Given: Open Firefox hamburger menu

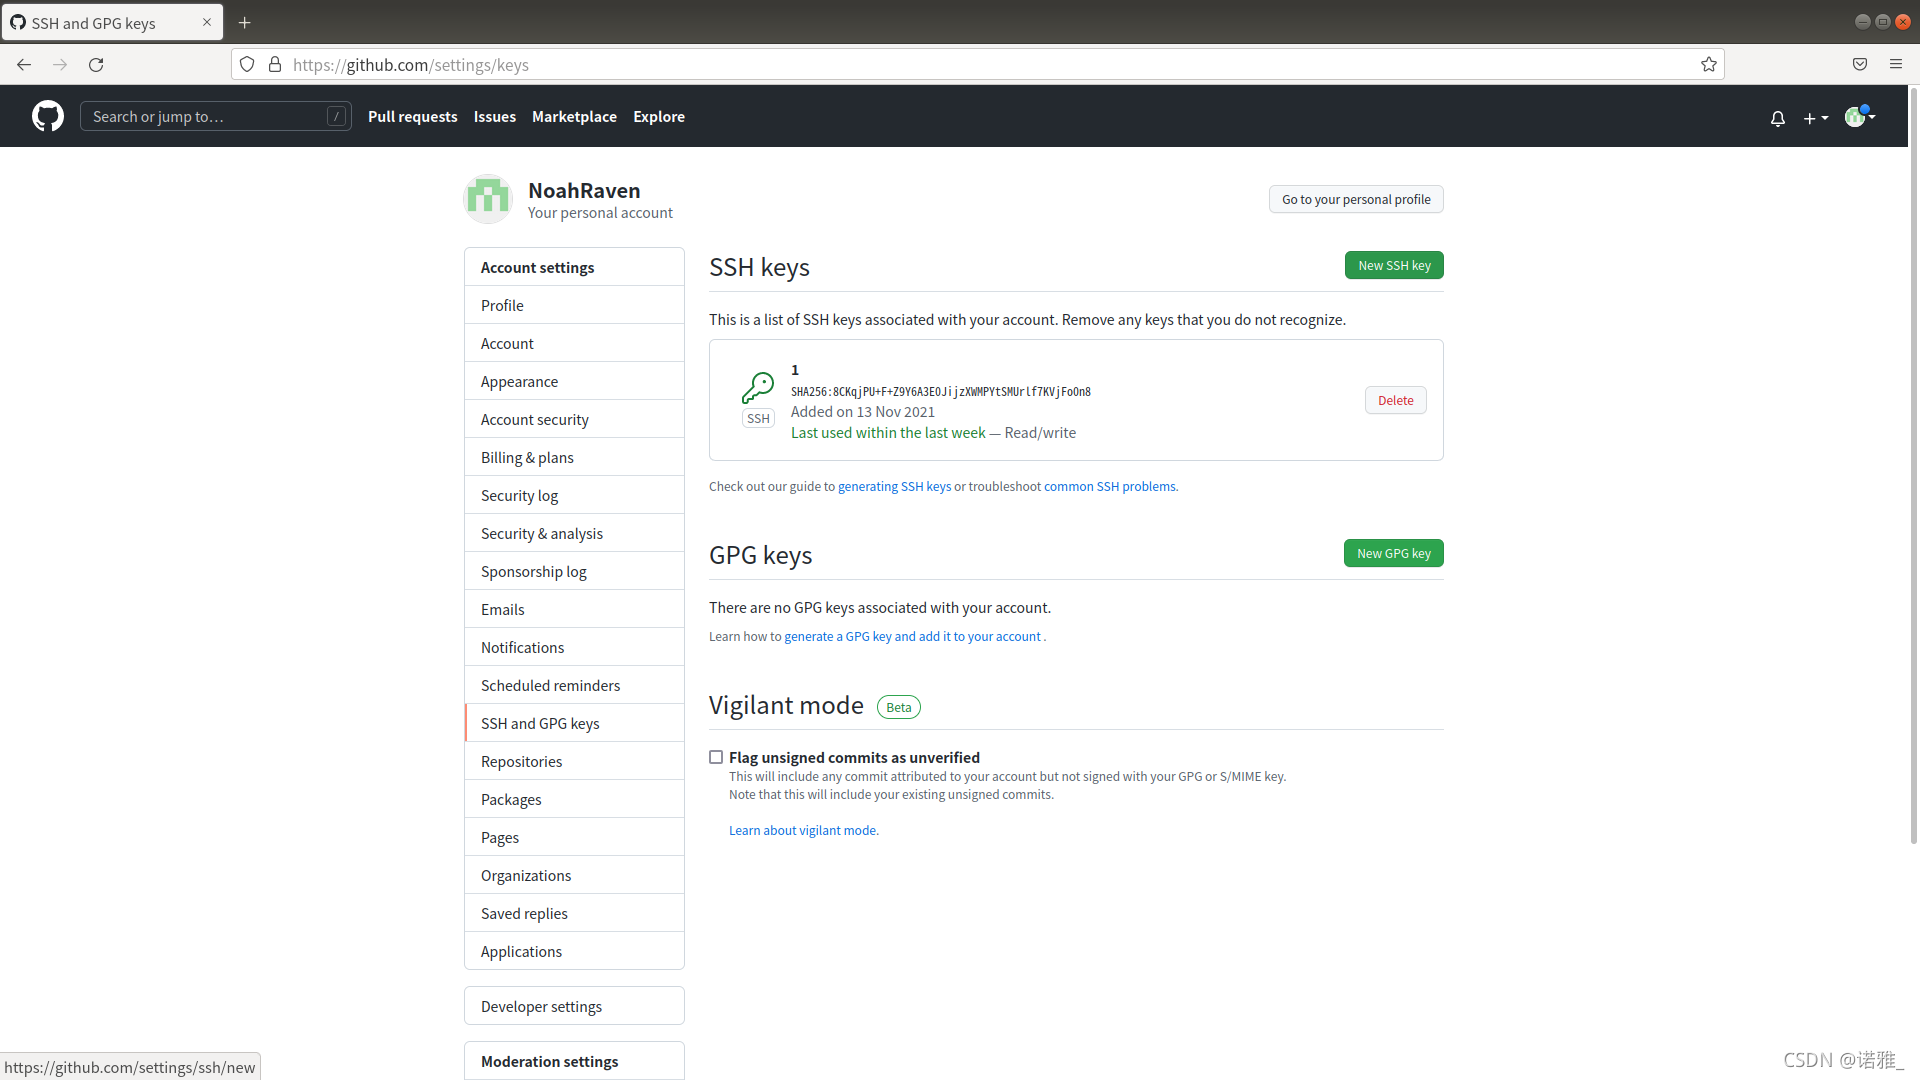Looking at the screenshot, I should [x=1895, y=64].
